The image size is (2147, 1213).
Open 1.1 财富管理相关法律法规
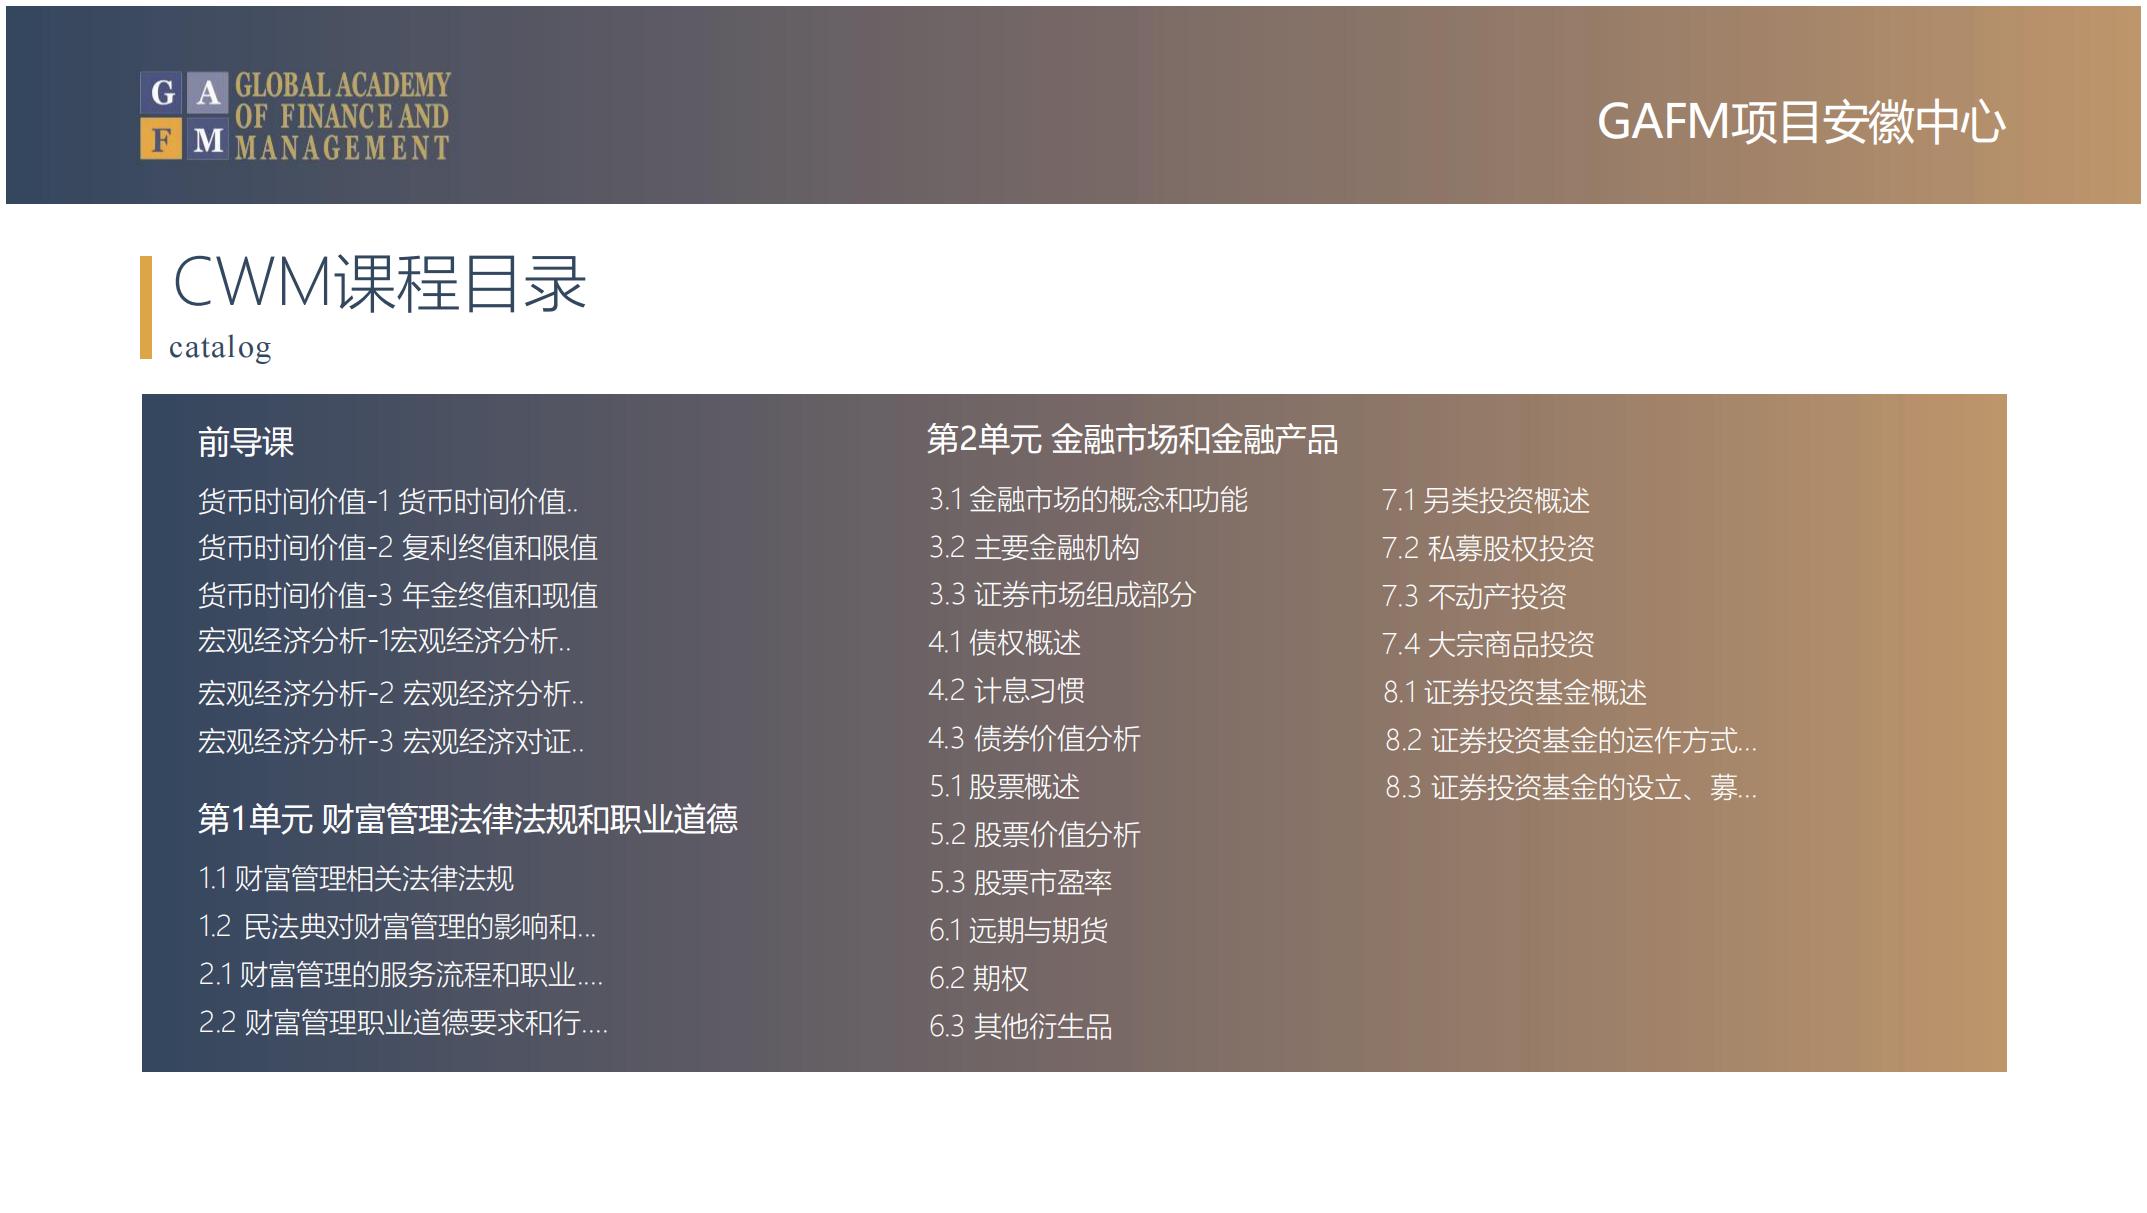tap(356, 879)
